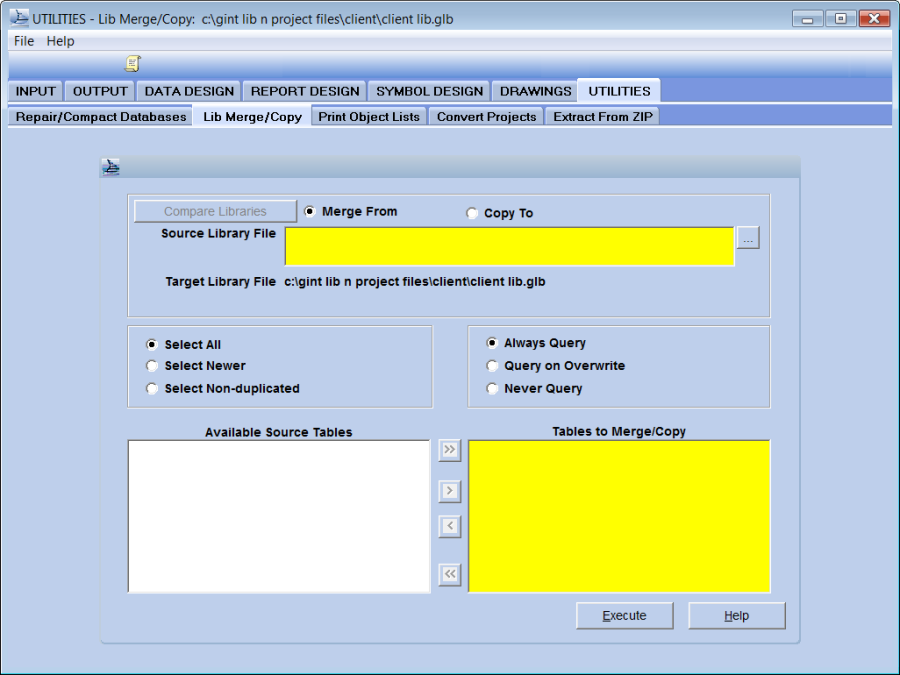Switch to the REPORT DESIGN tab
This screenshot has height=675, width=900.
pyautogui.click(x=304, y=91)
